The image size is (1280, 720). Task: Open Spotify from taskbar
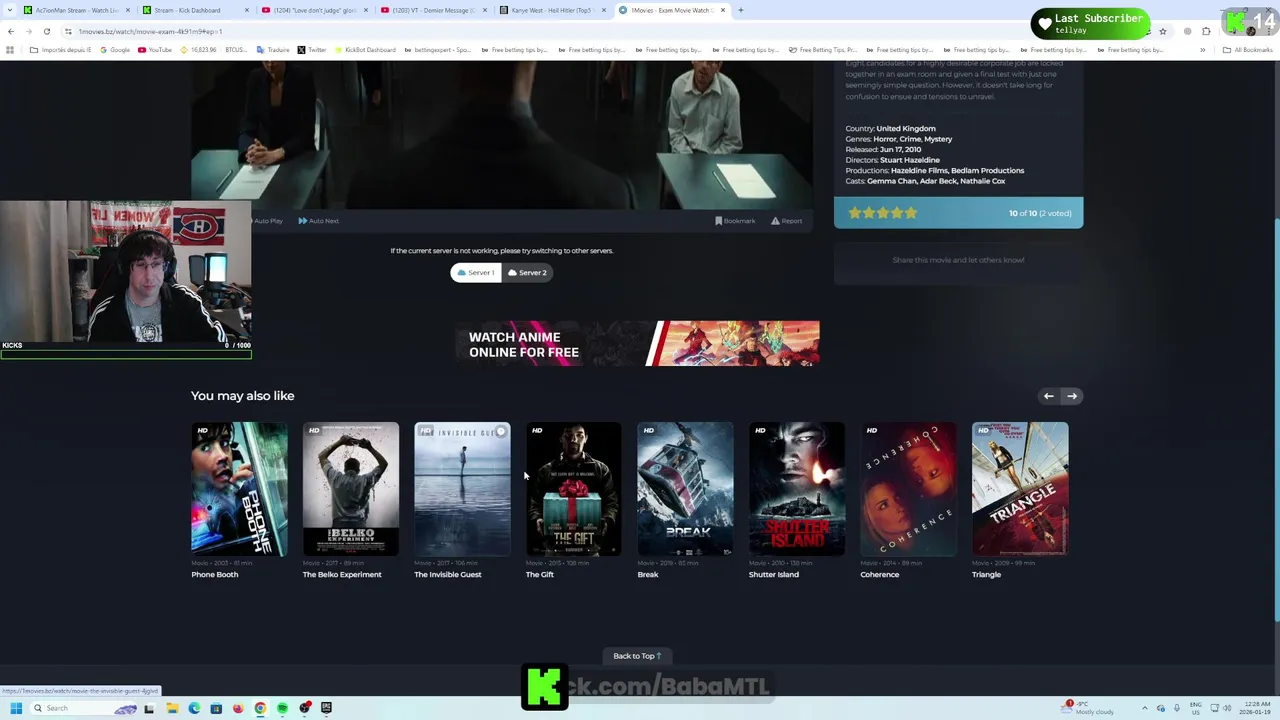282,708
